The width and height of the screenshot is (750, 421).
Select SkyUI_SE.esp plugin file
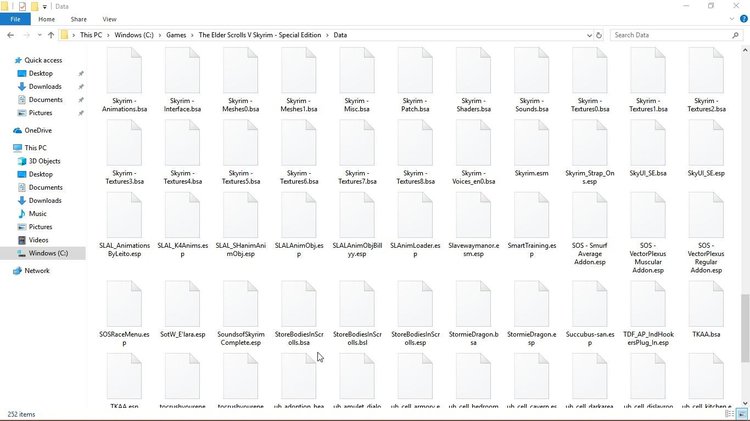point(706,149)
